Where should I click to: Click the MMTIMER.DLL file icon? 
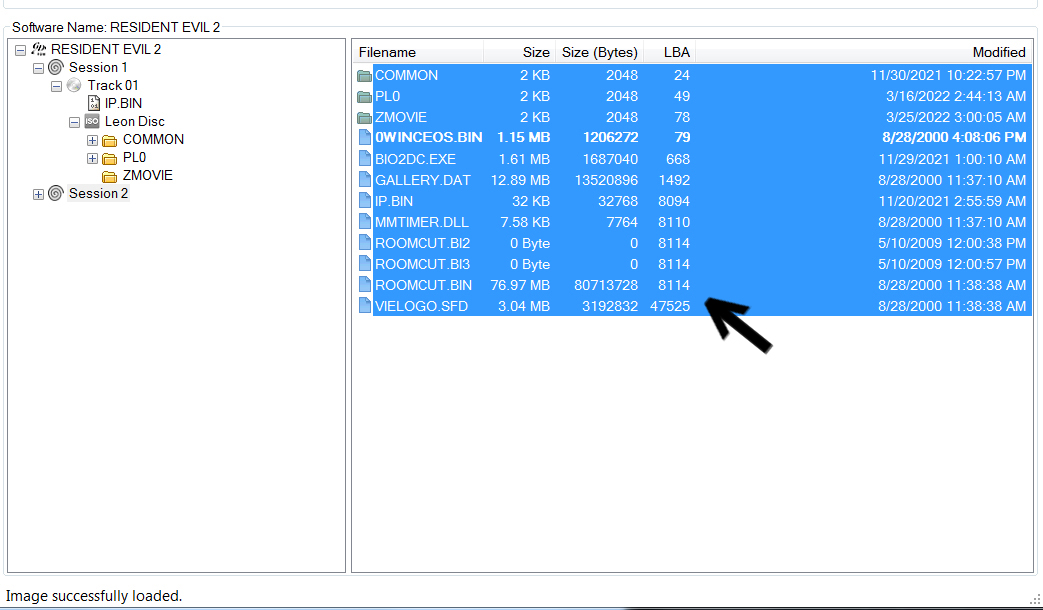(365, 222)
